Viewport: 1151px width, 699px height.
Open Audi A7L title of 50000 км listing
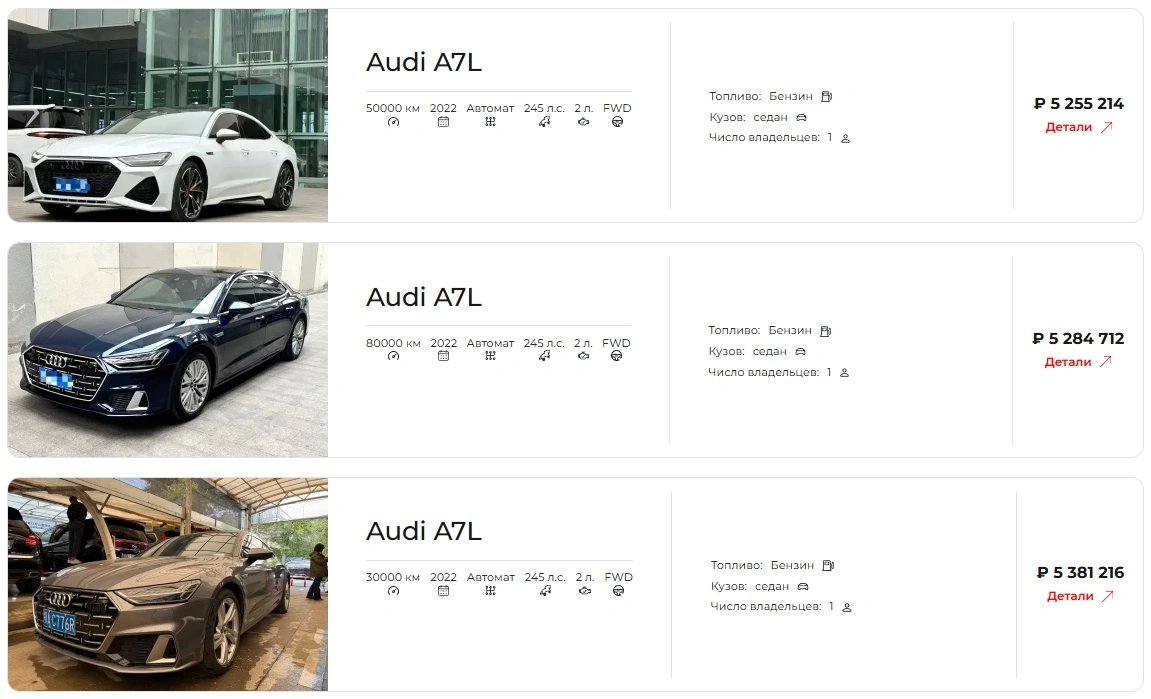coord(424,62)
